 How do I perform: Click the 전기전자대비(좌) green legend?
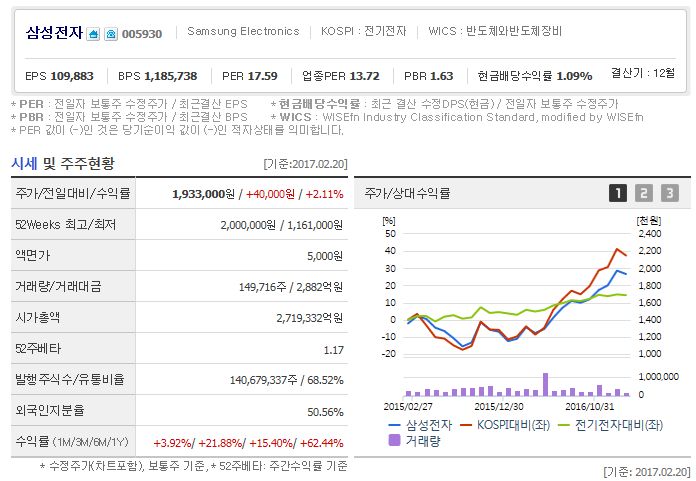coord(610,425)
